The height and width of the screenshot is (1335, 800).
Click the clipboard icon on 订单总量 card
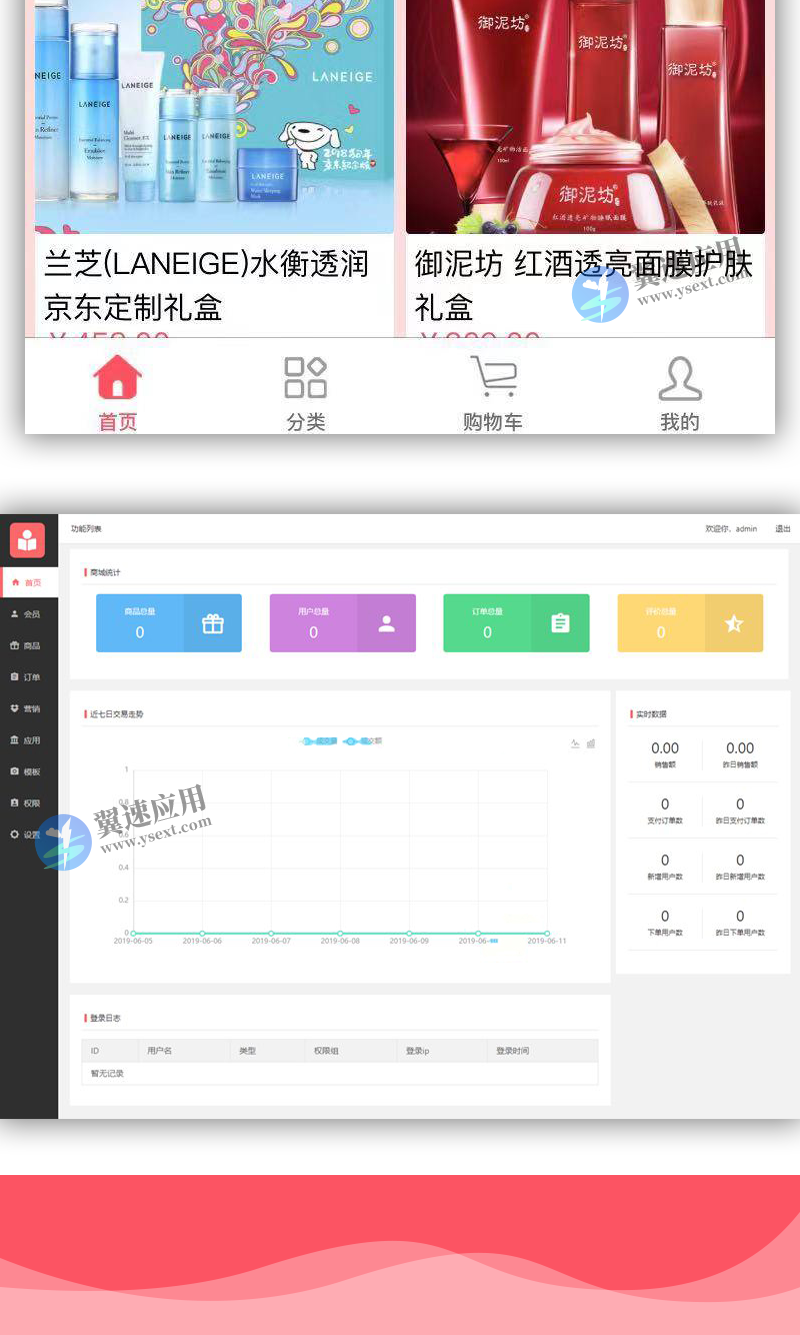560,624
